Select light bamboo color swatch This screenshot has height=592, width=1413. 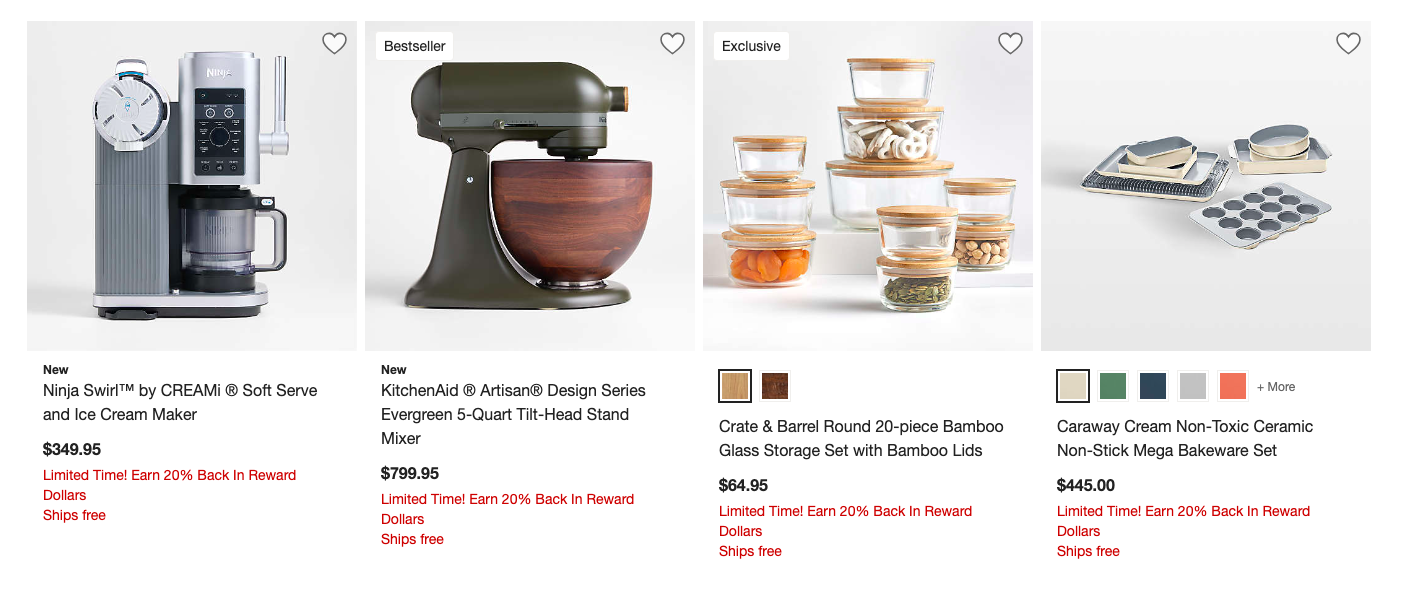coord(735,386)
